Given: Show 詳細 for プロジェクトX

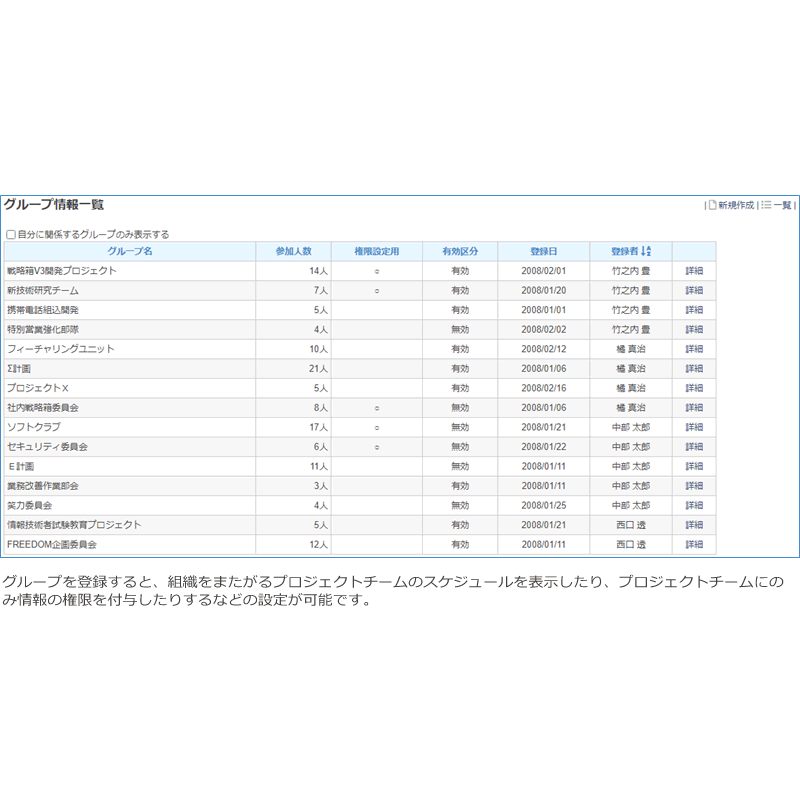Looking at the screenshot, I should point(694,388).
